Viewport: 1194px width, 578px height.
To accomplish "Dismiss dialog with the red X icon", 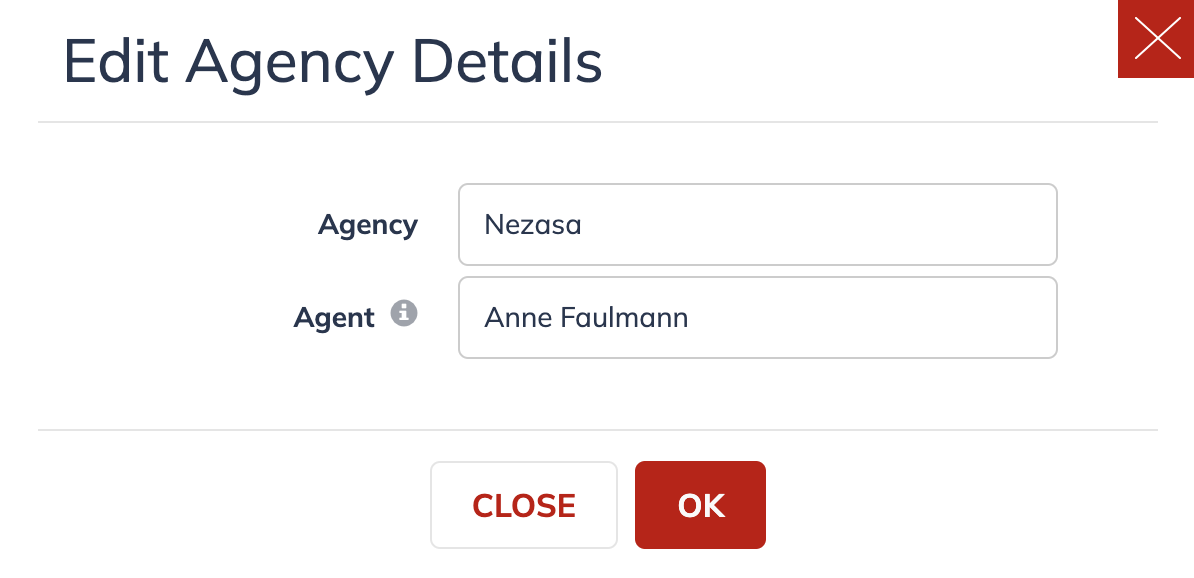I will 1156,38.
